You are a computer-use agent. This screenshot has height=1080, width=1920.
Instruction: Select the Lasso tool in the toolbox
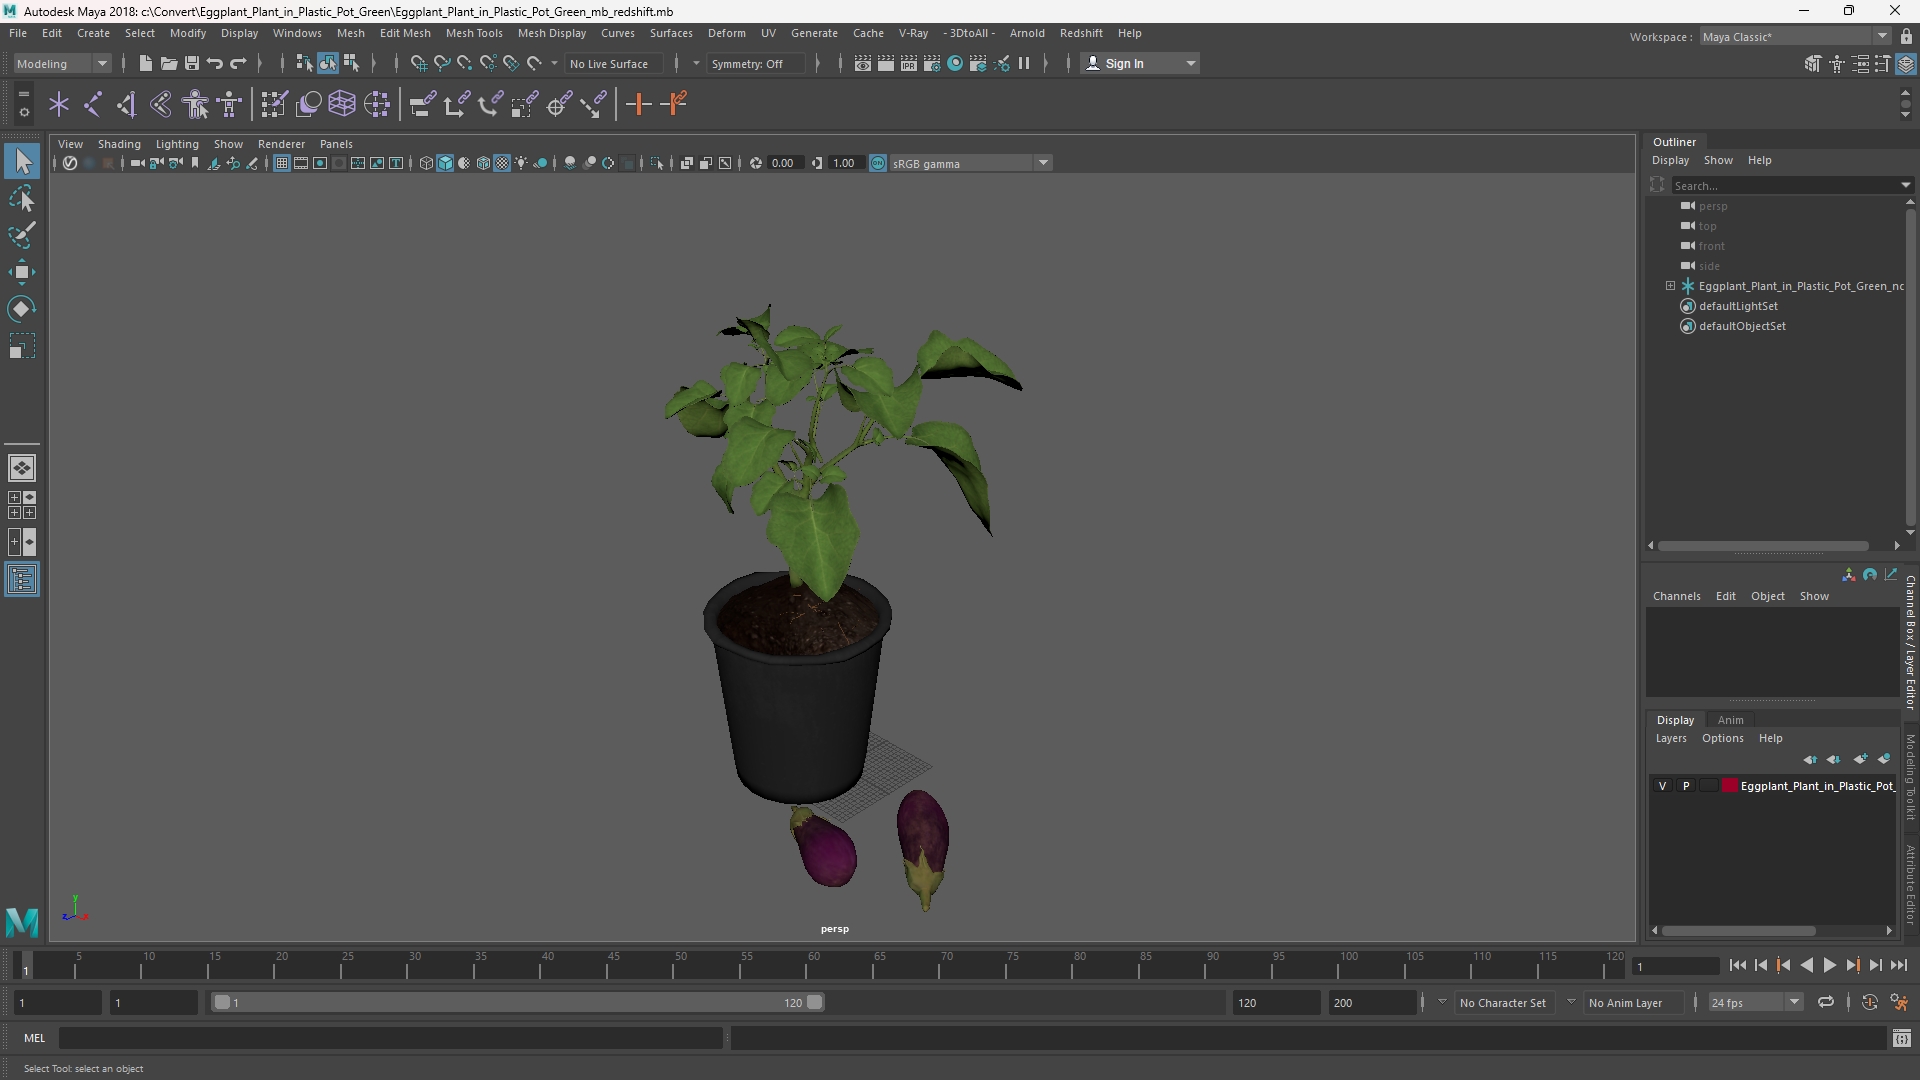[22, 199]
